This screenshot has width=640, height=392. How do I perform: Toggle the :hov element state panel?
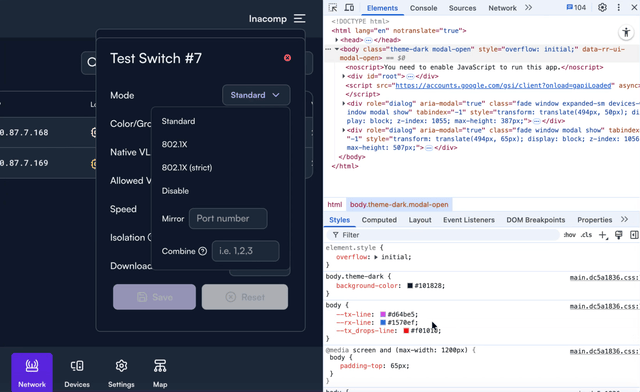[x=570, y=235]
